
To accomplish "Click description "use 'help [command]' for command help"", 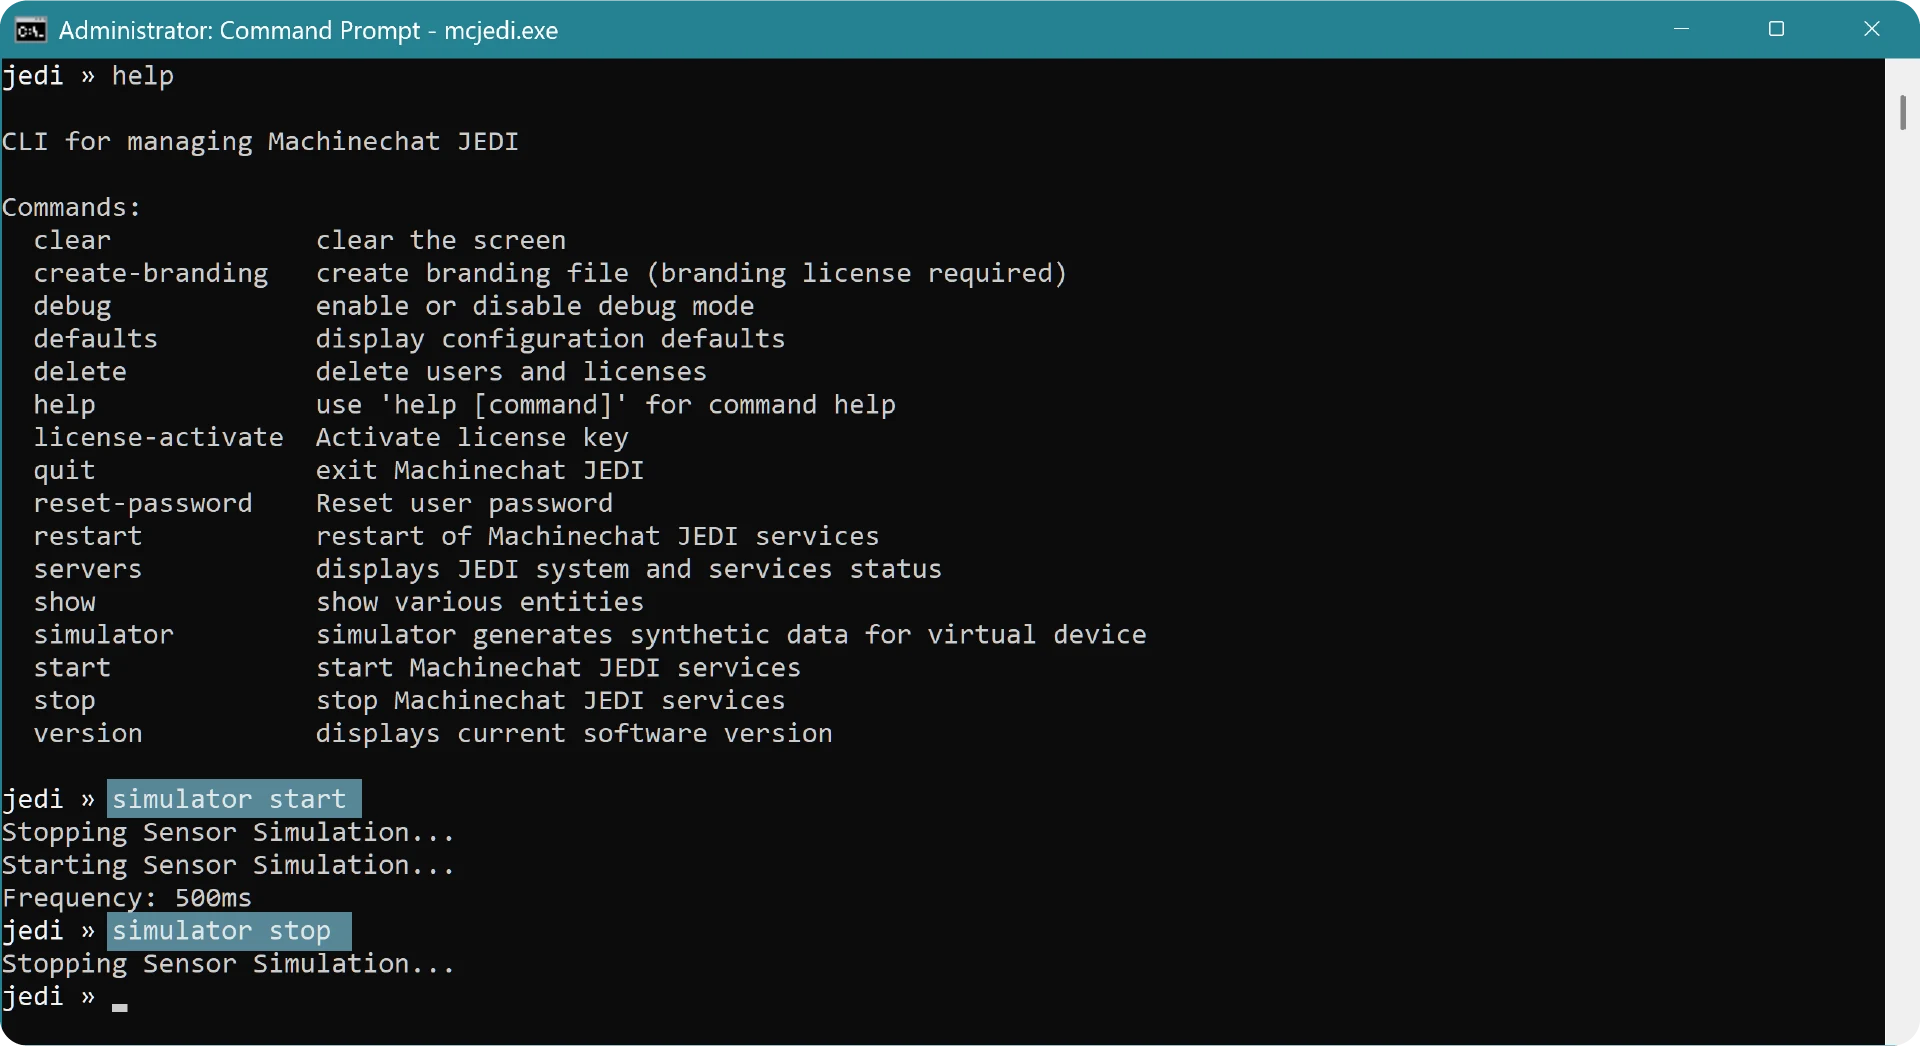I will (606, 405).
